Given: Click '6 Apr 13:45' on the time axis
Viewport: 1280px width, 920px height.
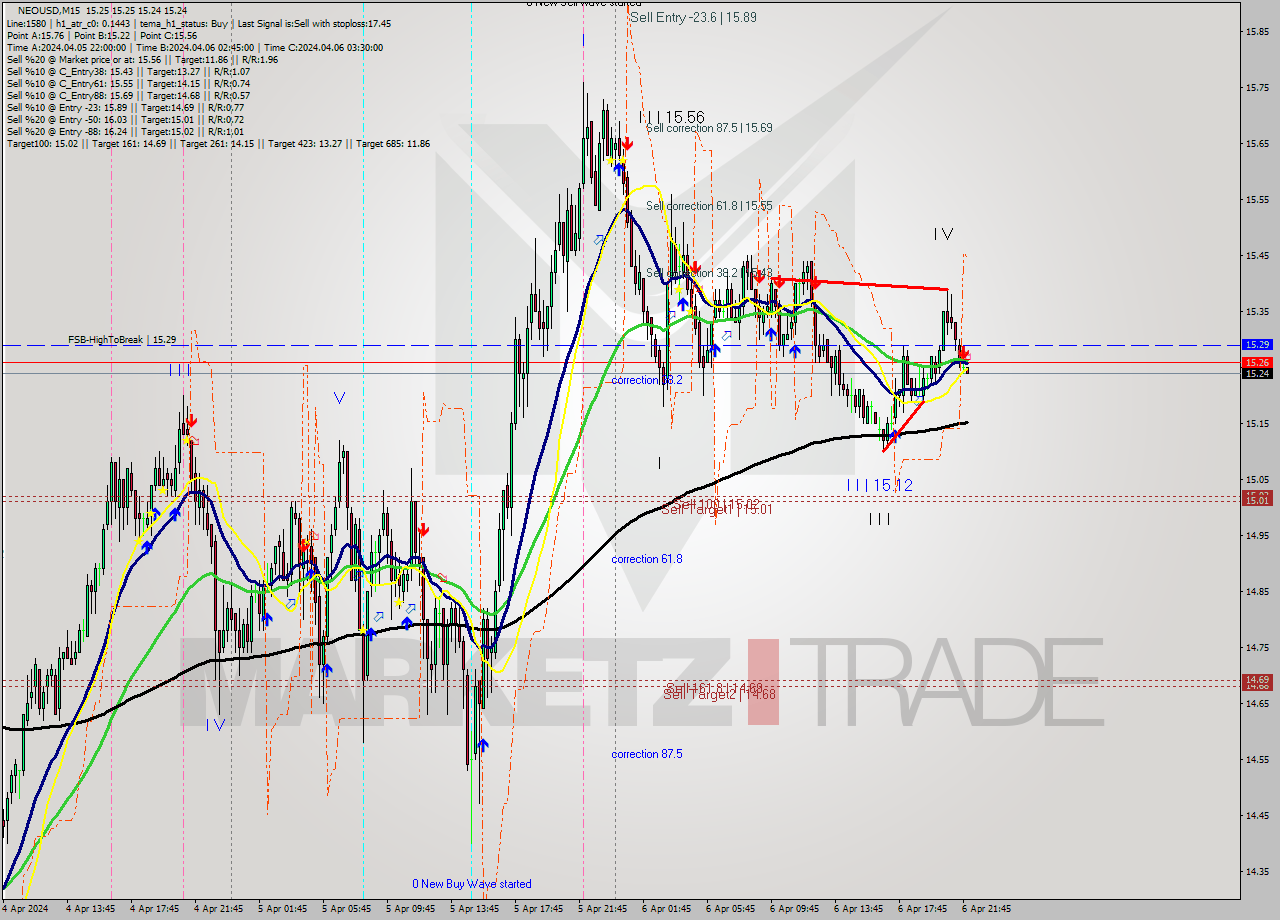Looking at the screenshot, I should point(861,909).
